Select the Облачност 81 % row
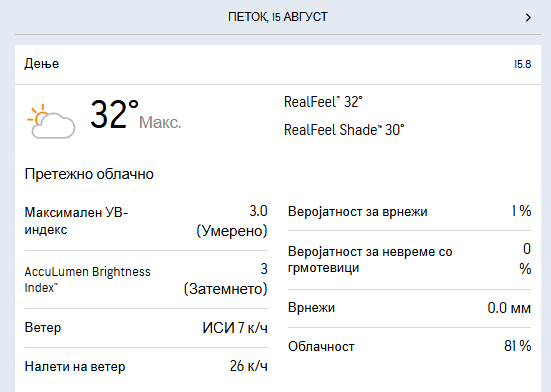This screenshot has width=551, height=392. click(x=409, y=346)
